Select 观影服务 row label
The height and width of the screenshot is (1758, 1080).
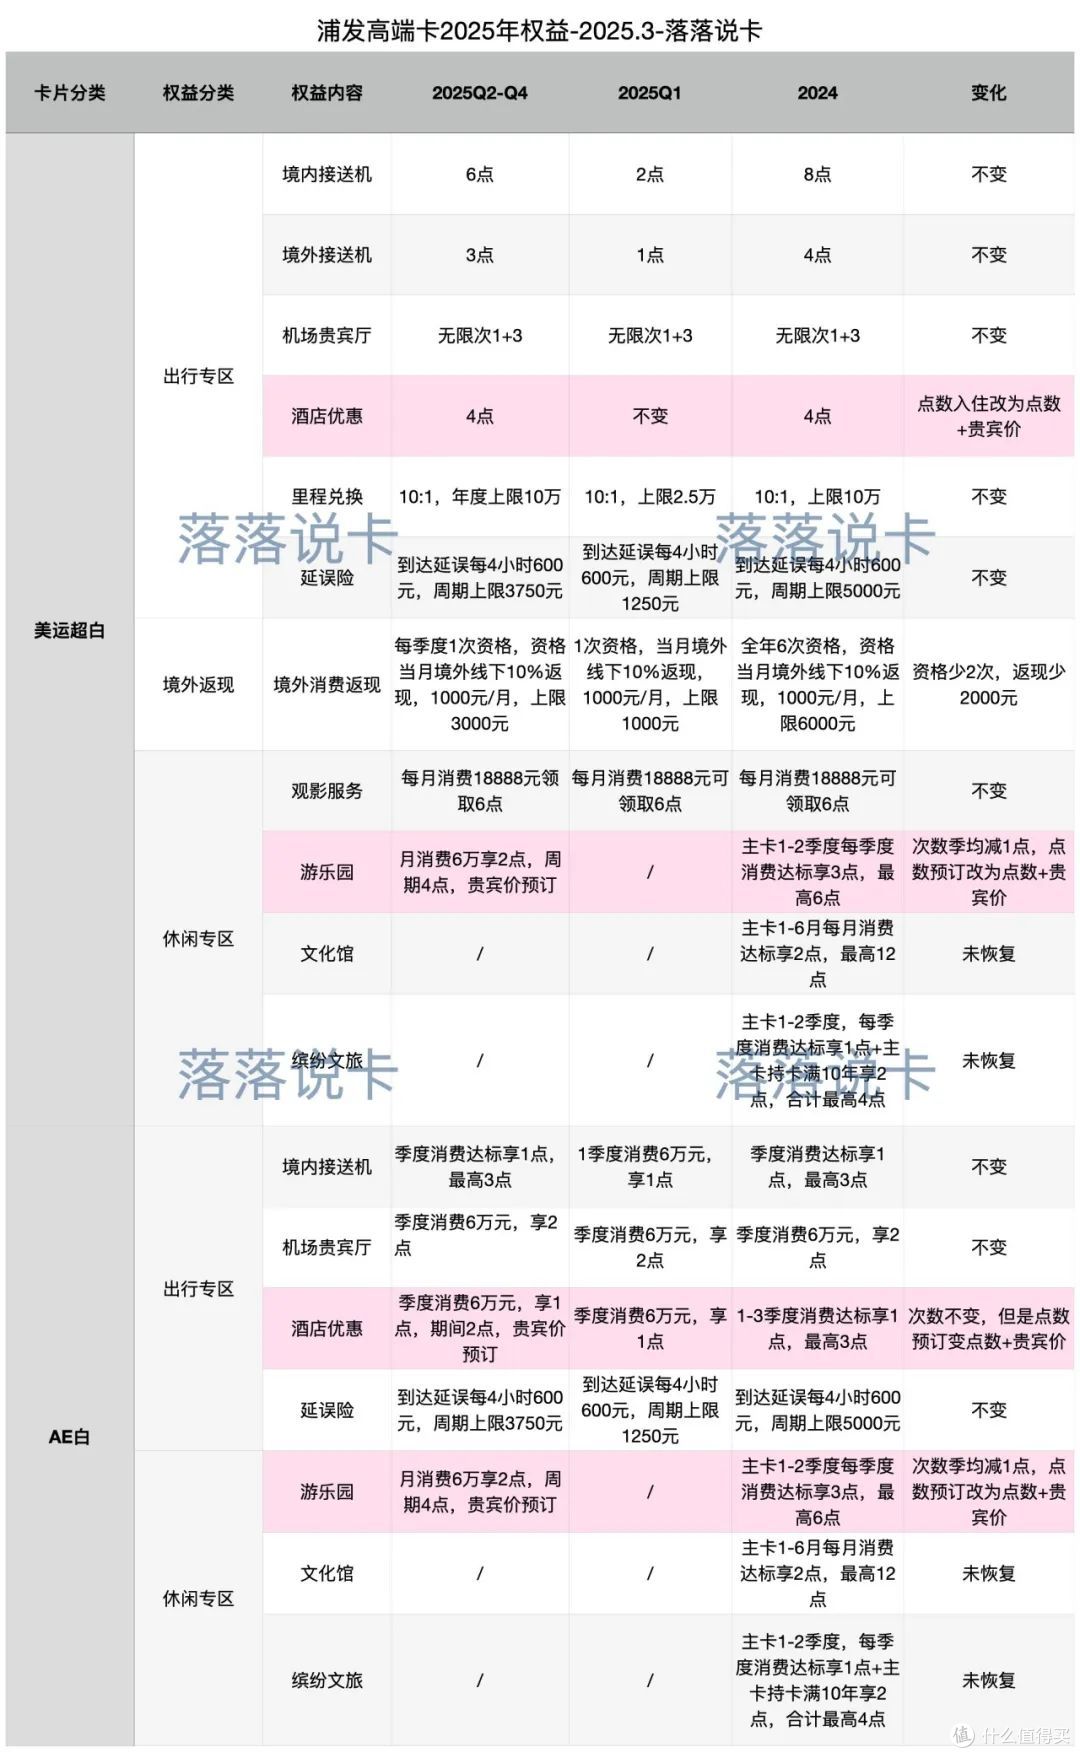[327, 791]
